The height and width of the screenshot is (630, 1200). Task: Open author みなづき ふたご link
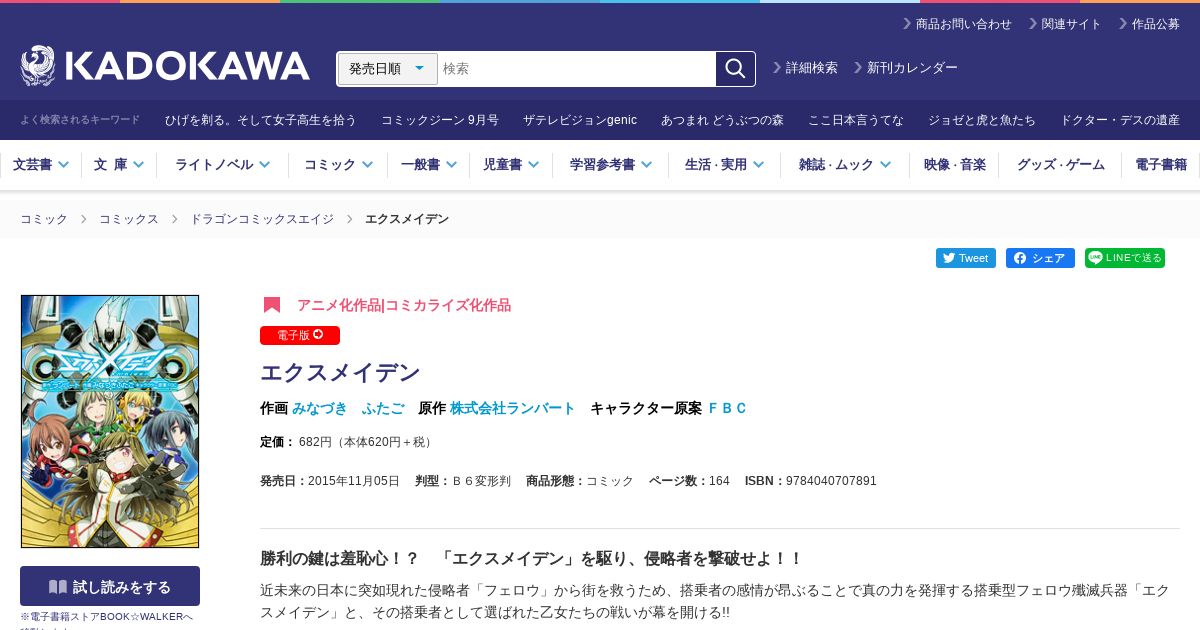pos(348,408)
